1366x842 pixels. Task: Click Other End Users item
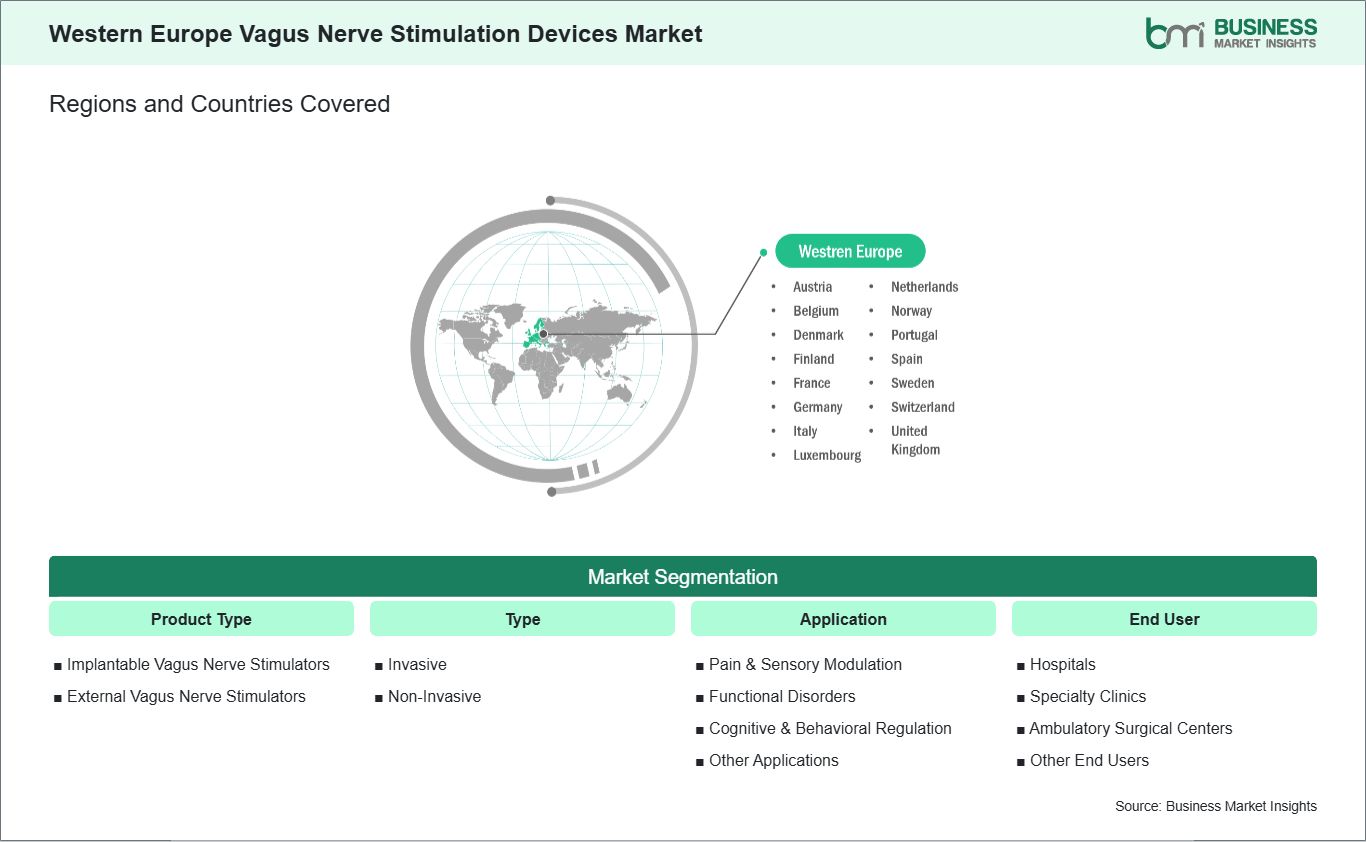1089,761
